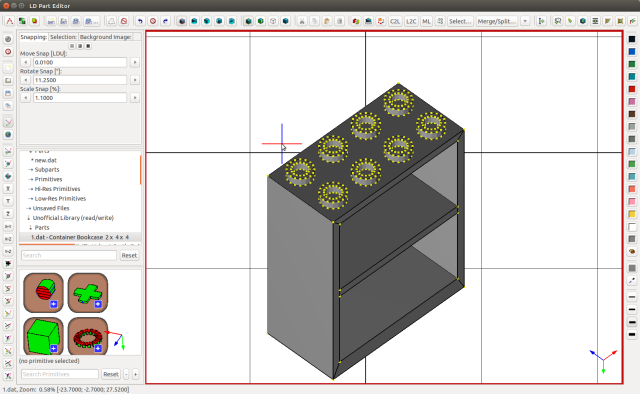The image size is (640, 394).
Task: Click the C2L toolbar button
Action: tap(395, 21)
